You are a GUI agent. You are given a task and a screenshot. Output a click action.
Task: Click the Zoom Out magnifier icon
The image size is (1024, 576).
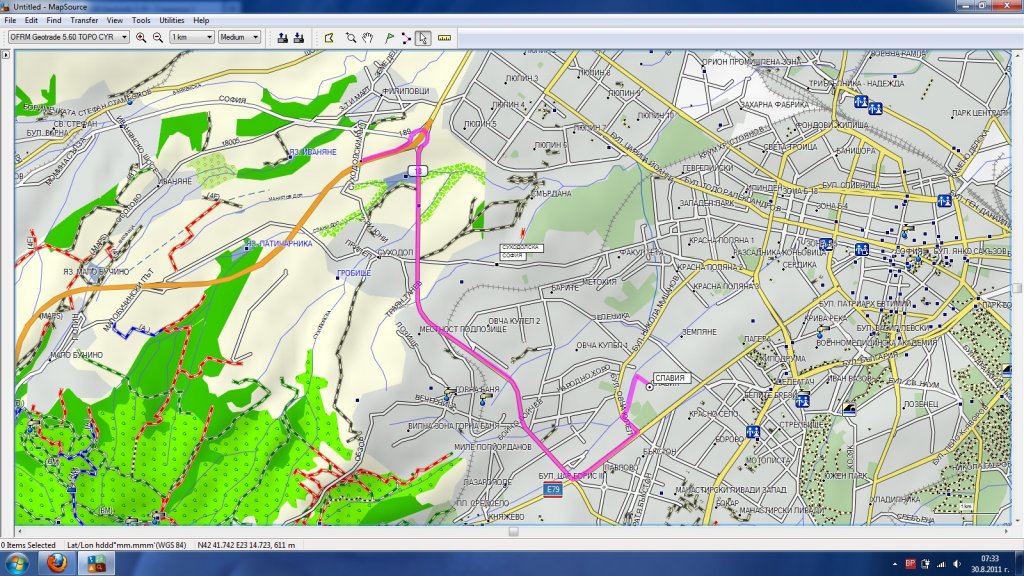click(158, 38)
